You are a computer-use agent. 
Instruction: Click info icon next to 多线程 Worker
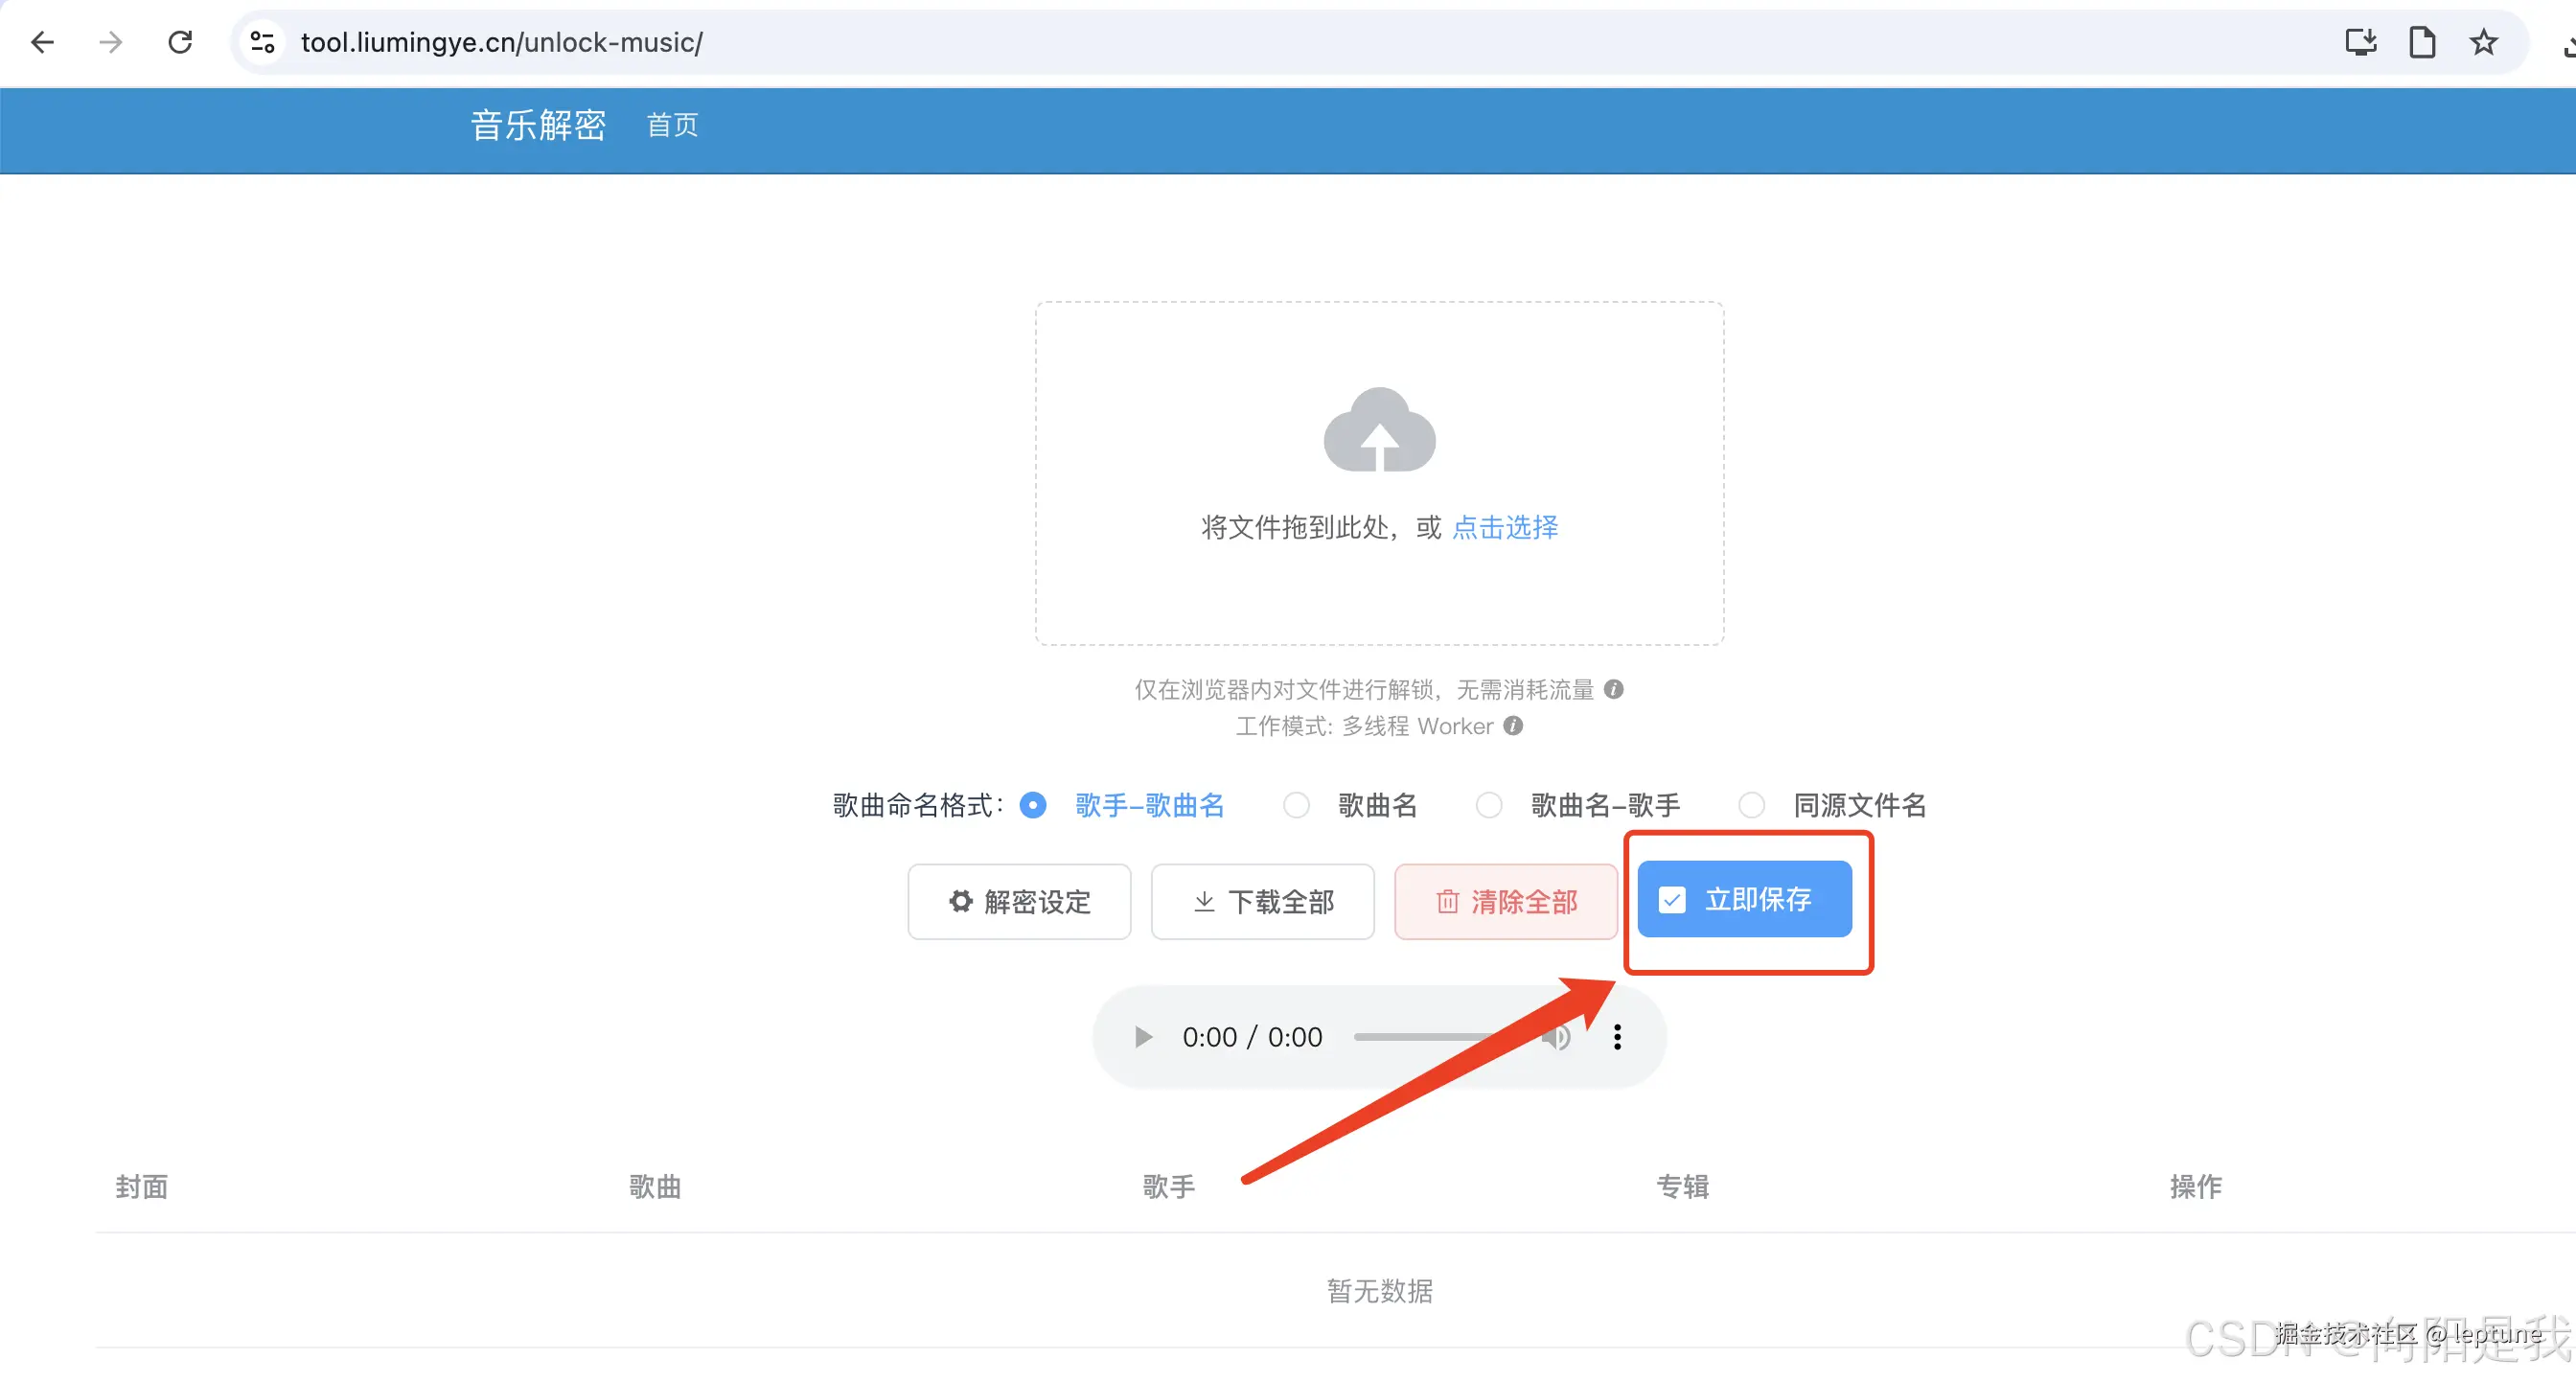coord(1513,726)
